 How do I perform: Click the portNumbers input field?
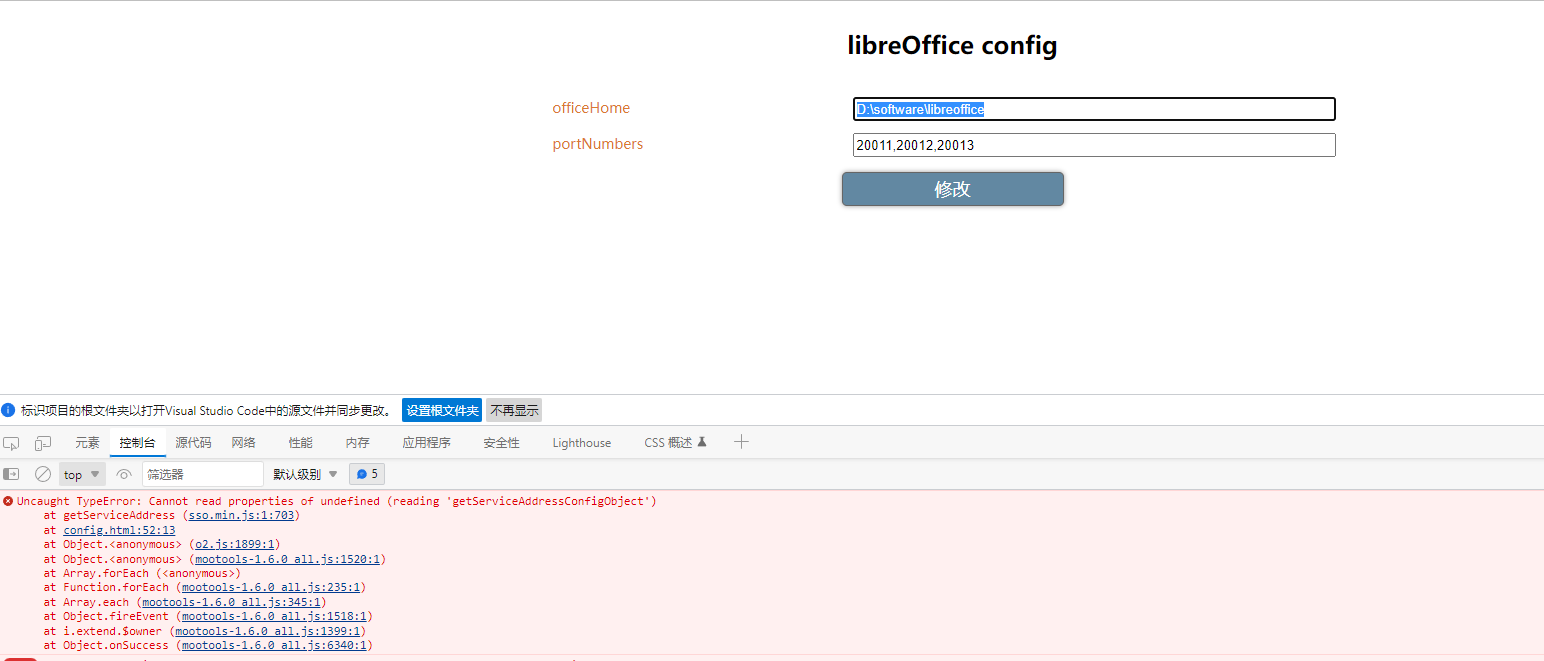pos(1094,145)
